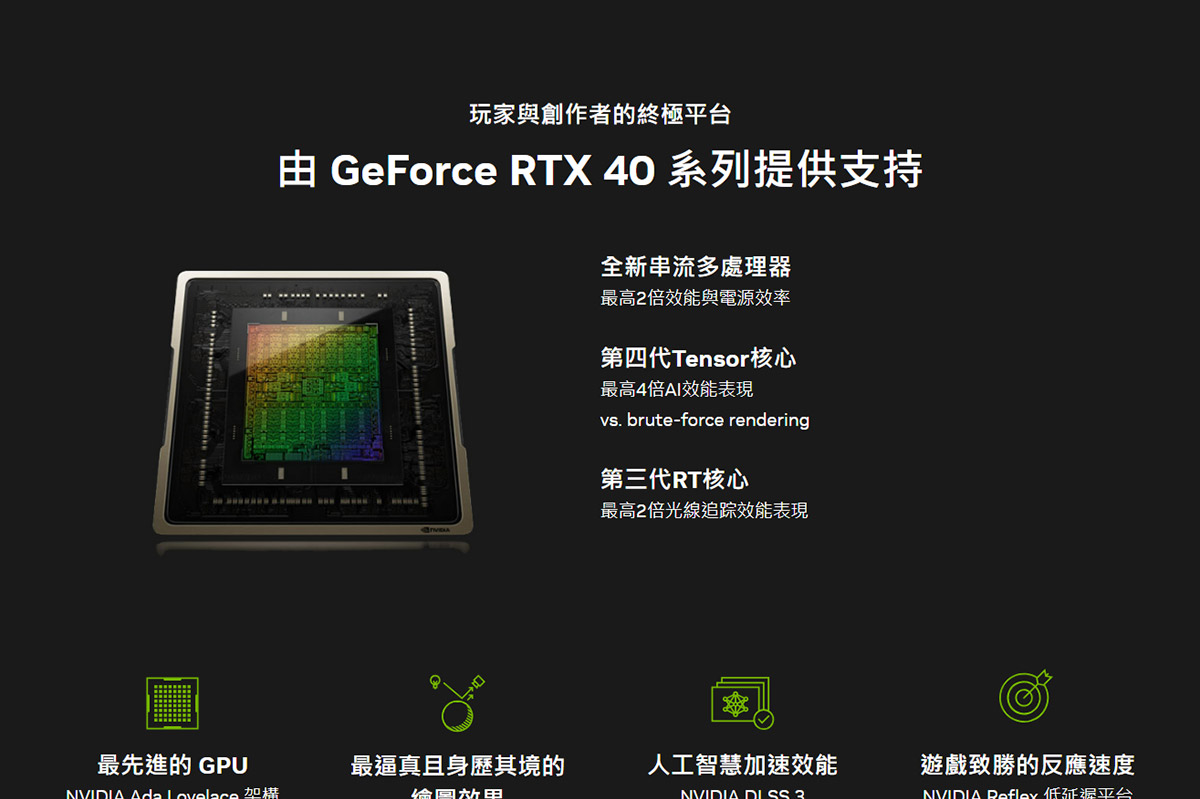Screen dimensions: 1200x799
Task: Open the 最先進的 GPU feature title
Action: coord(172,766)
